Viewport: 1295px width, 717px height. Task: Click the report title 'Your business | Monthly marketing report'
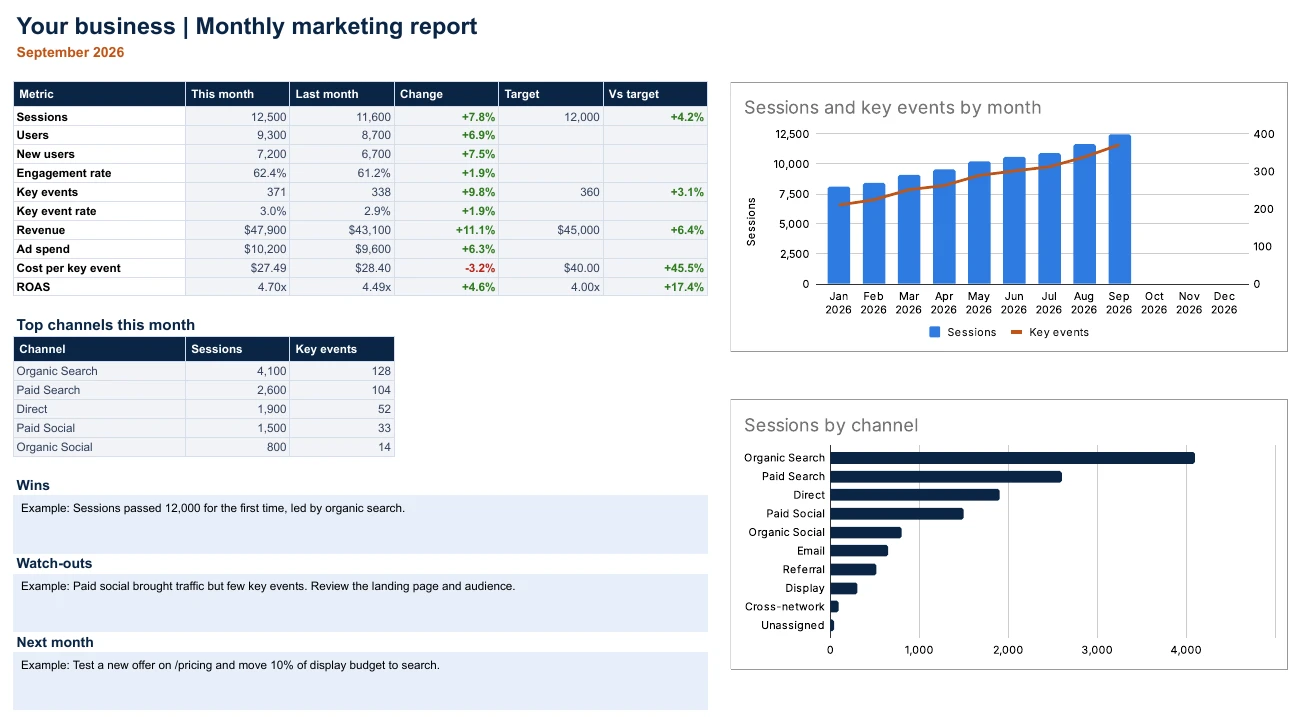click(247, 27)
